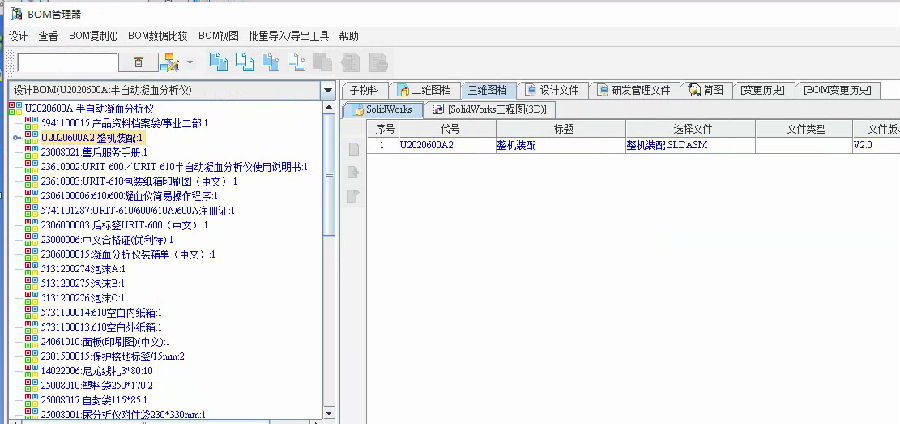900x424 pixels.
Task: Open the 查看 menu
Action: click(x=48, y=36)
